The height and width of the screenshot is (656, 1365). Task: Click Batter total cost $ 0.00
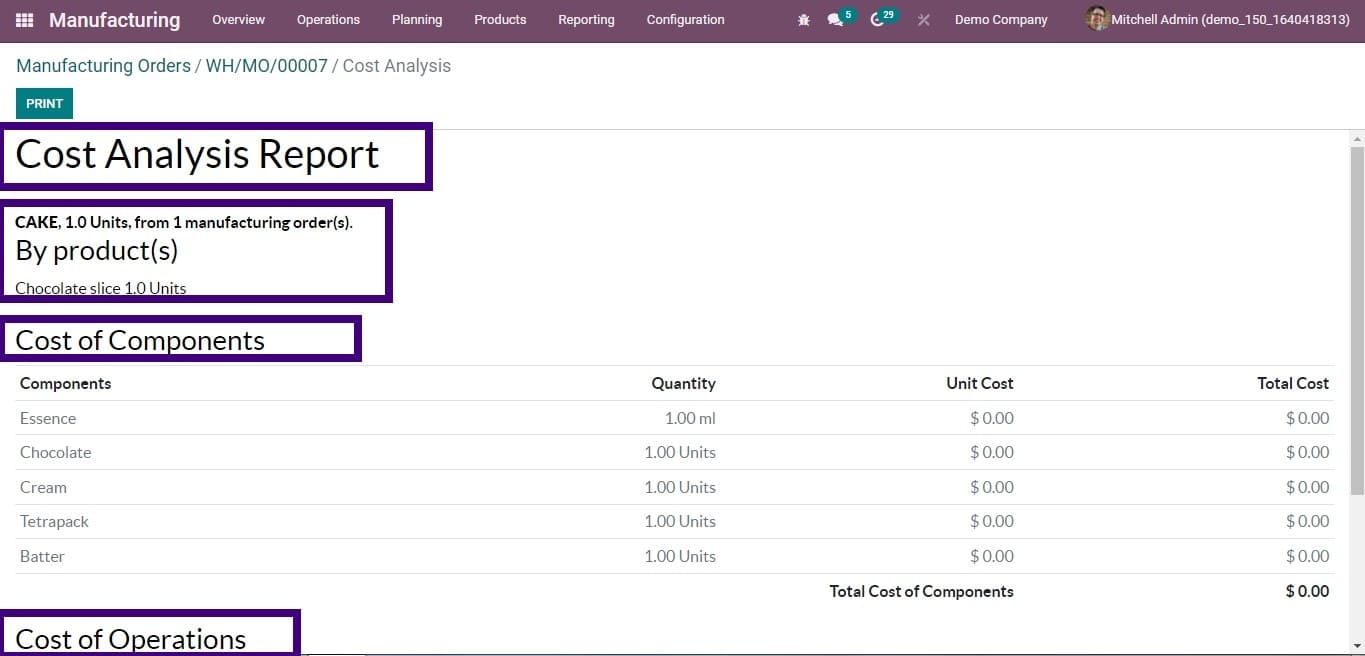(1307, 556)
